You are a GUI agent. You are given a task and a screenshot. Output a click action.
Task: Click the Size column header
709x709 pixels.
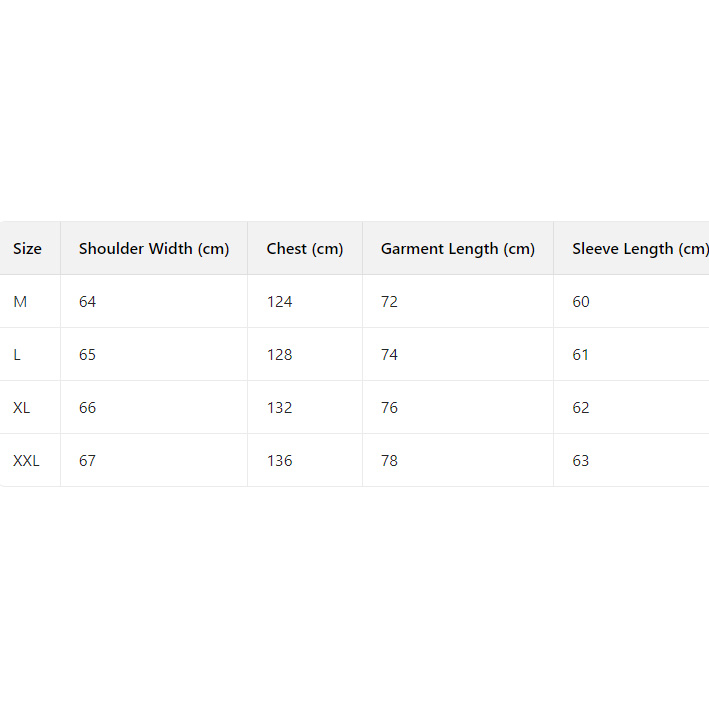[28, 249]
